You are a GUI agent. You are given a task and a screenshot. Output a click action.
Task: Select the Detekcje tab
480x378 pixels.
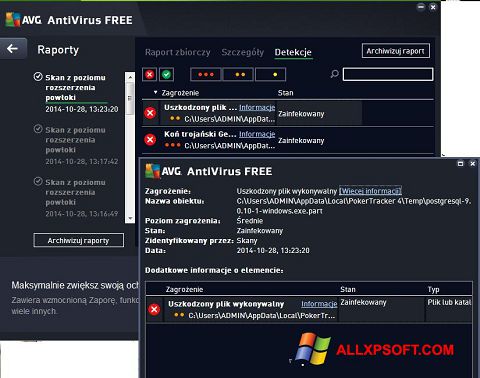[293, 52]
